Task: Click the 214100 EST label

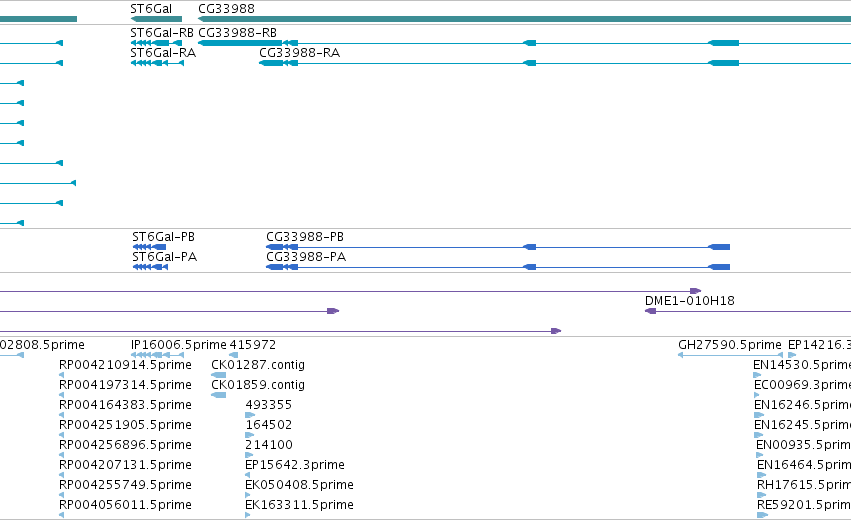Action: point(269,445)
